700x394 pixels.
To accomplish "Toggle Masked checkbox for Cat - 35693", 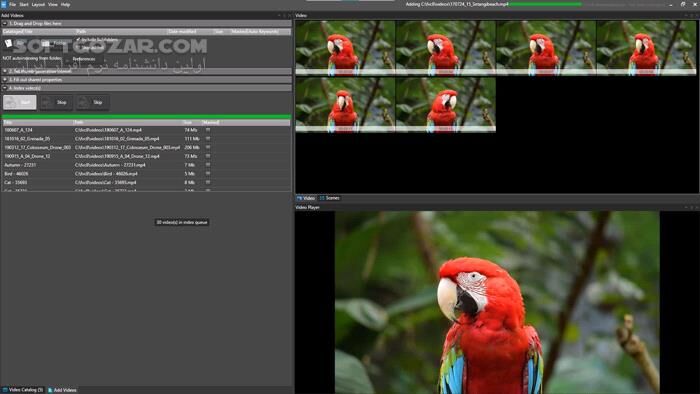I will pyautogui.click(x=208, y=182).
